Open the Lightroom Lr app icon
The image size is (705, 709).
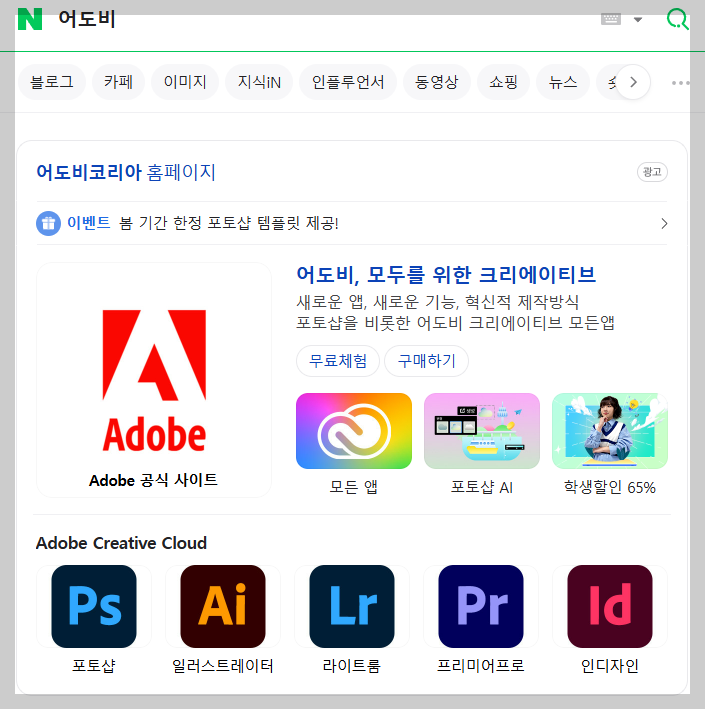click(x=352, y=606)
